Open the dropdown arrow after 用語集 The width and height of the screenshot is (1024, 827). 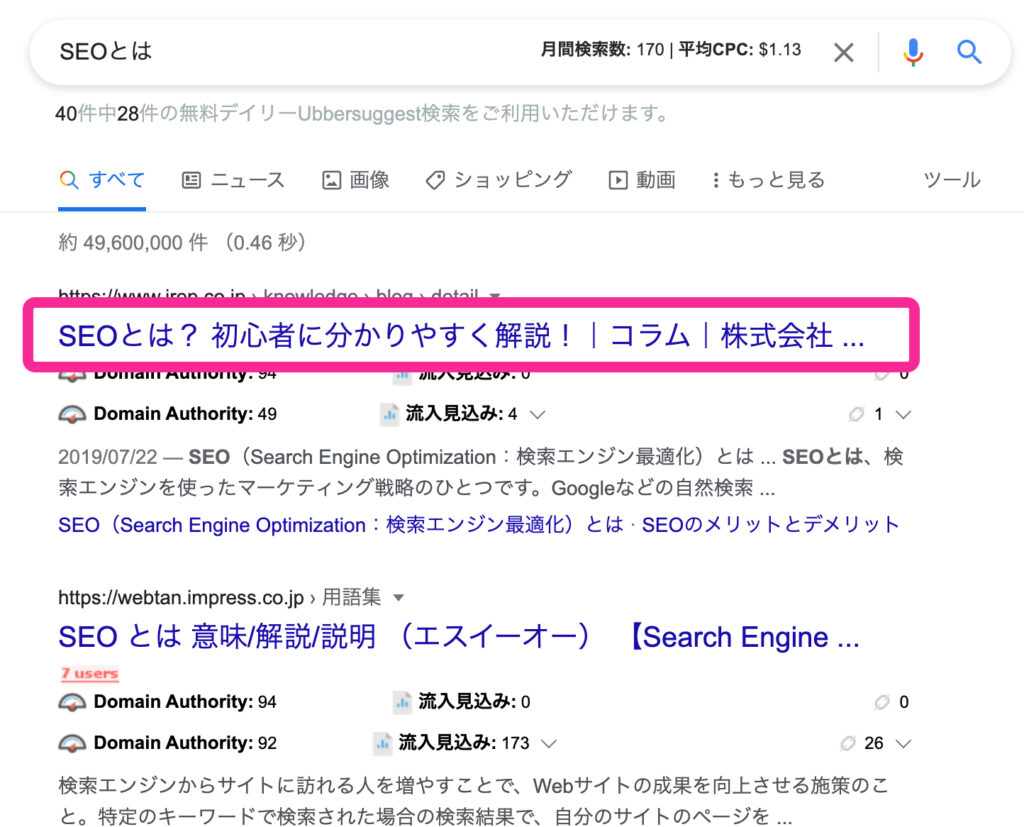398,597
